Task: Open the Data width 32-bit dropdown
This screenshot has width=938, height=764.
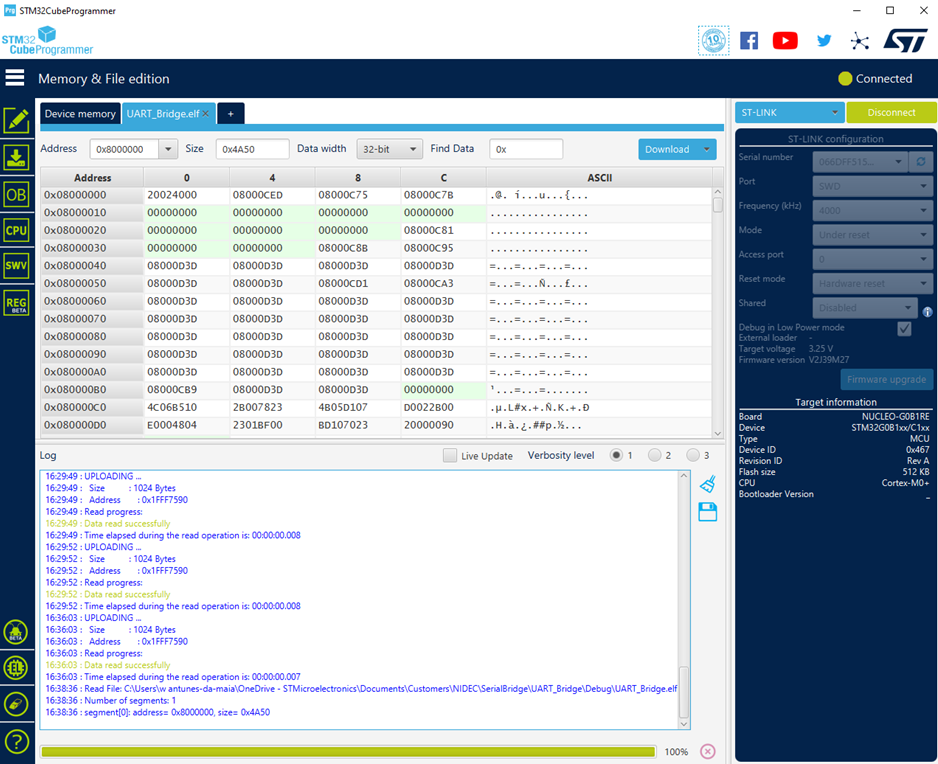Action: (389, 149)
